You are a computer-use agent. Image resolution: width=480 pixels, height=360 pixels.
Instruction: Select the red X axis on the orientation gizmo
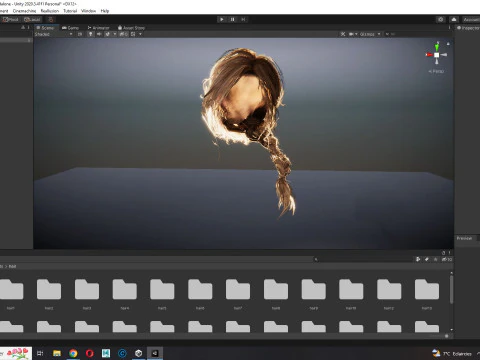pyautogui.click(x=429, y=55)
